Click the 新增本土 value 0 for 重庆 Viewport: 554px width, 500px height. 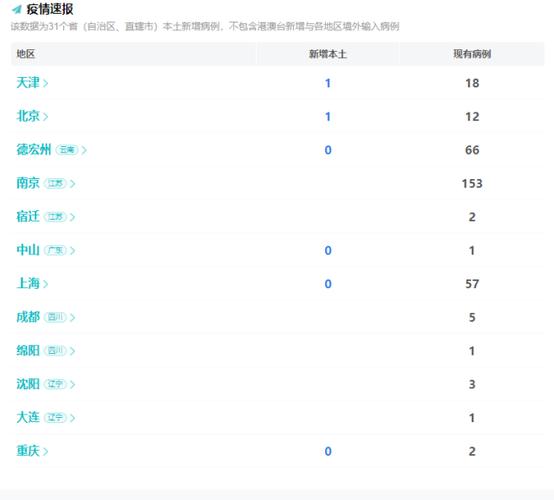(x=328, y=452)
